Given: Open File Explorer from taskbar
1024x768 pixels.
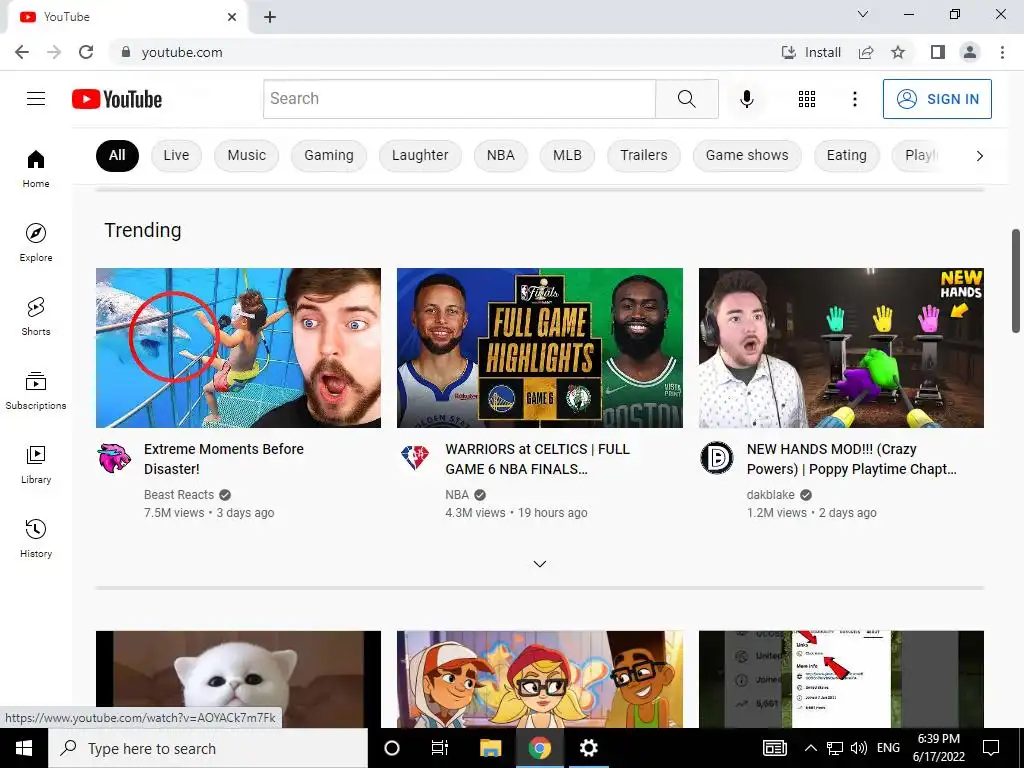Looking at the screenshot, I should point(490,748).
